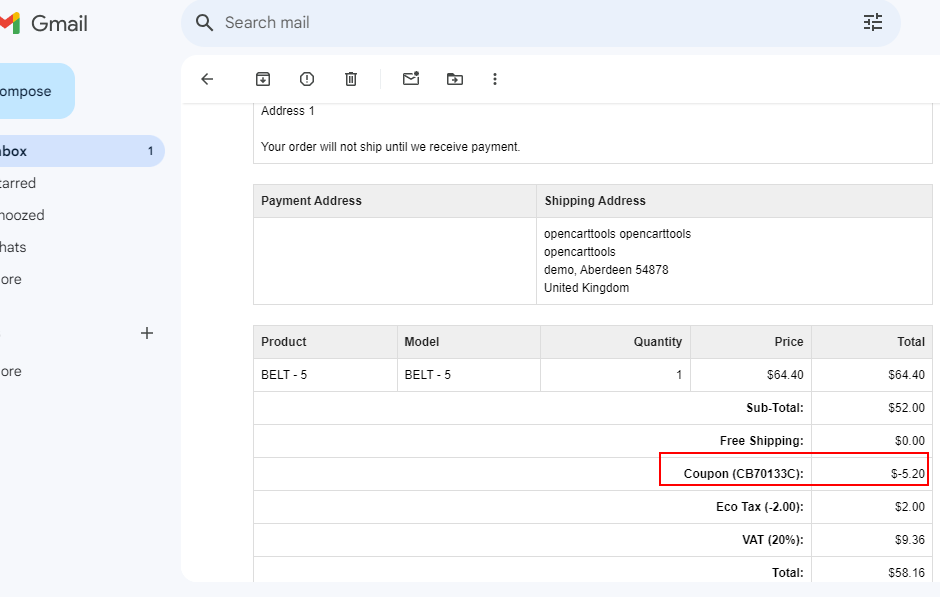Type in the Search mail field
This screenshot has width=940, height=597.
[530, 23]
